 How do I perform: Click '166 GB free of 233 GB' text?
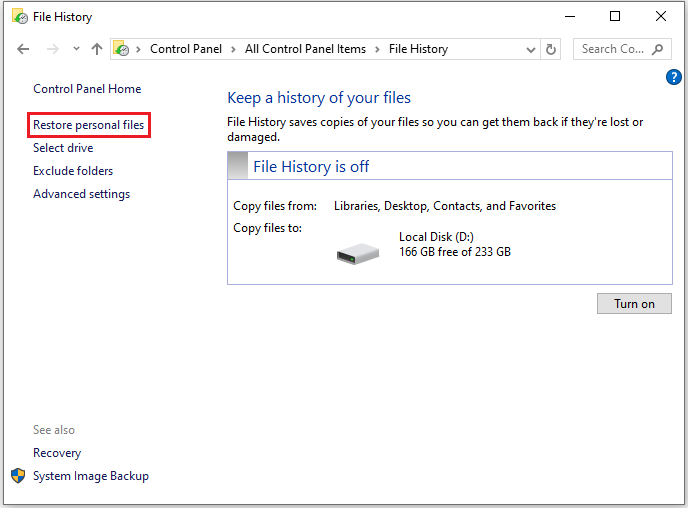(x=455, y=252)
